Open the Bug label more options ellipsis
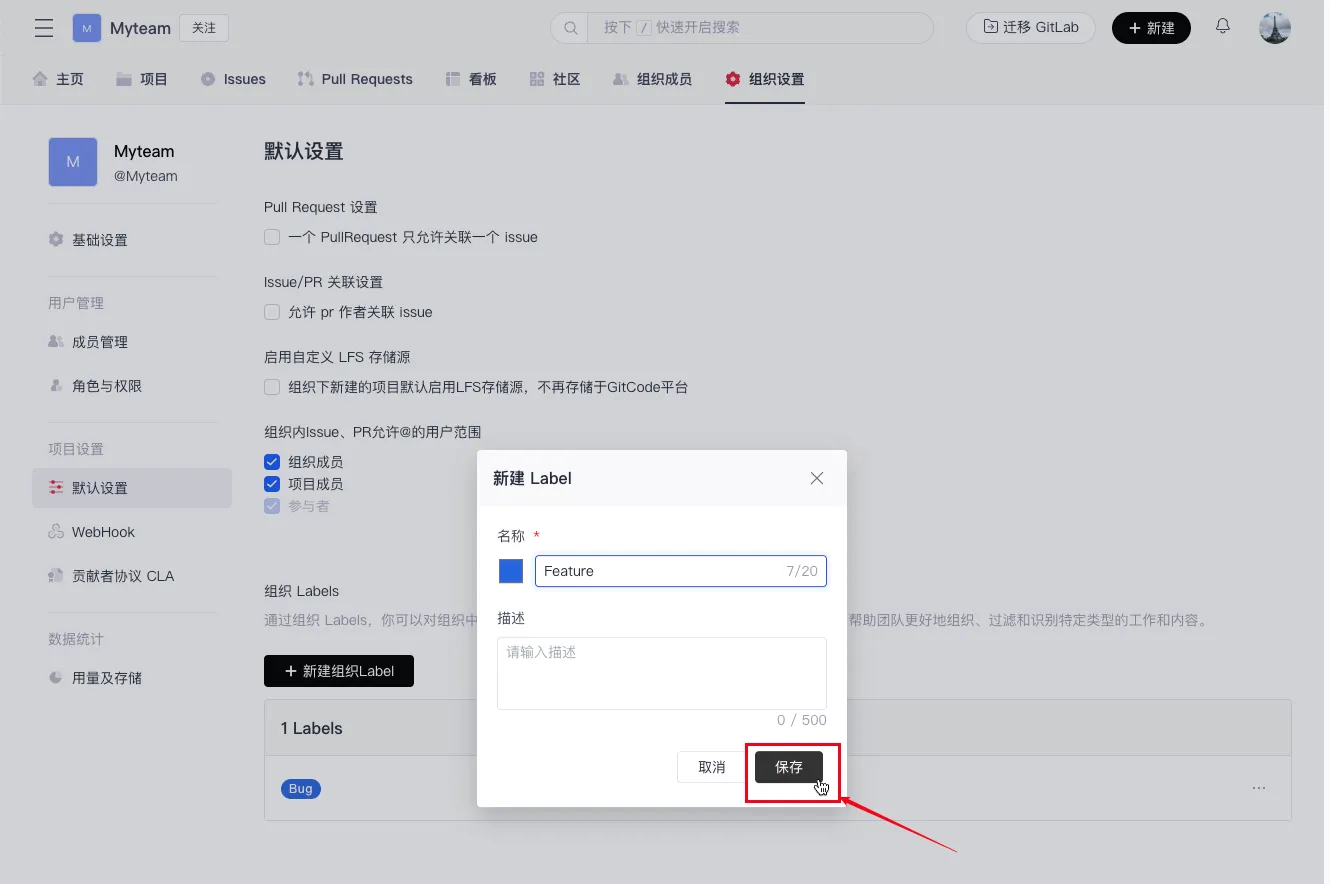1330x884 pixels. pos(1259,788)
